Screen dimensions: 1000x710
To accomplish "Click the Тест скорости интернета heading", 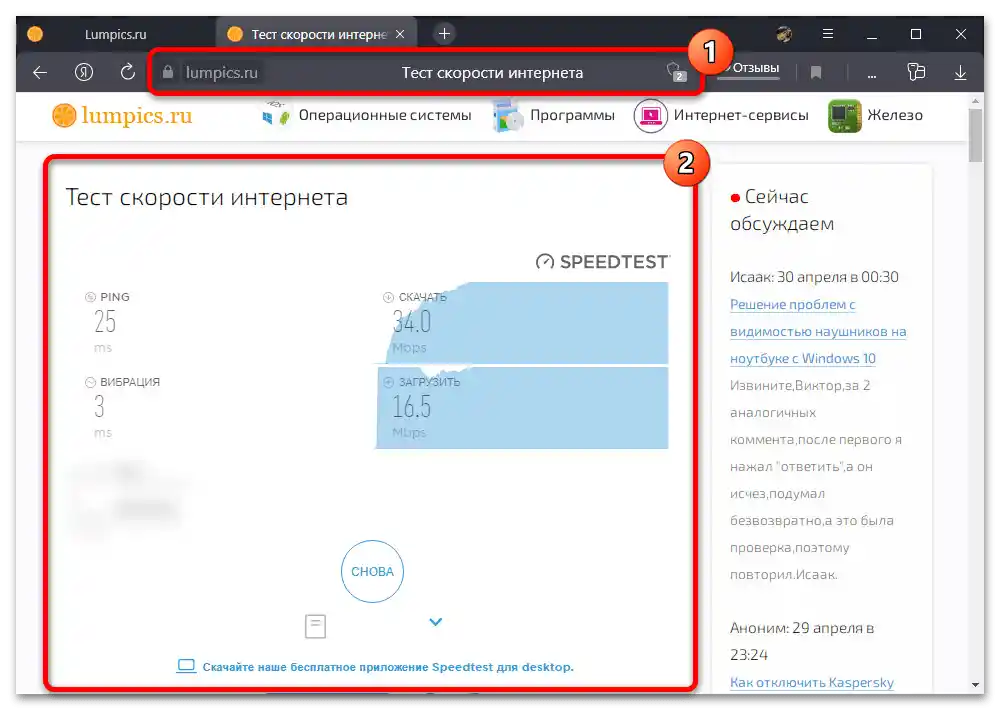I will pos(207,197).
